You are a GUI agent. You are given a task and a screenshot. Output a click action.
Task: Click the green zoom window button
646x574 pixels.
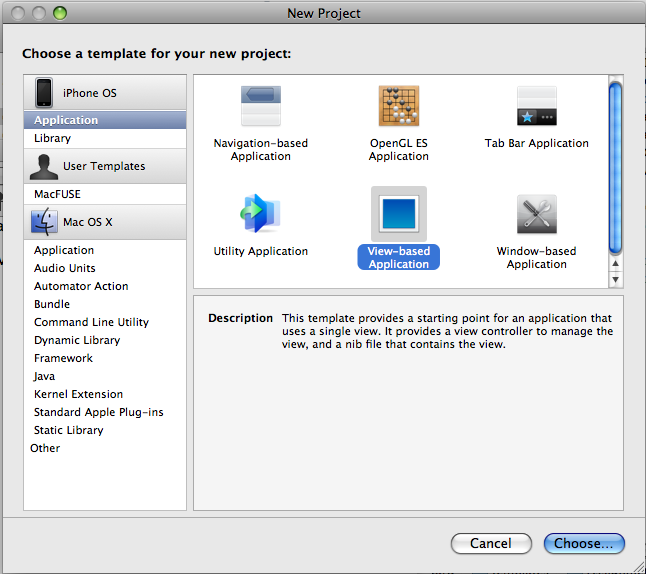click(x=60, y=13)
